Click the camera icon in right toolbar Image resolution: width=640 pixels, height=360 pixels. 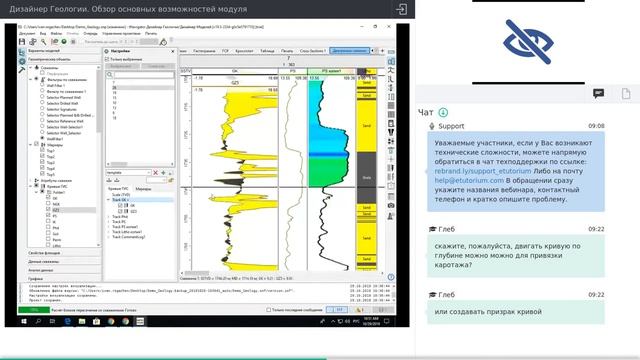point(391,205)
